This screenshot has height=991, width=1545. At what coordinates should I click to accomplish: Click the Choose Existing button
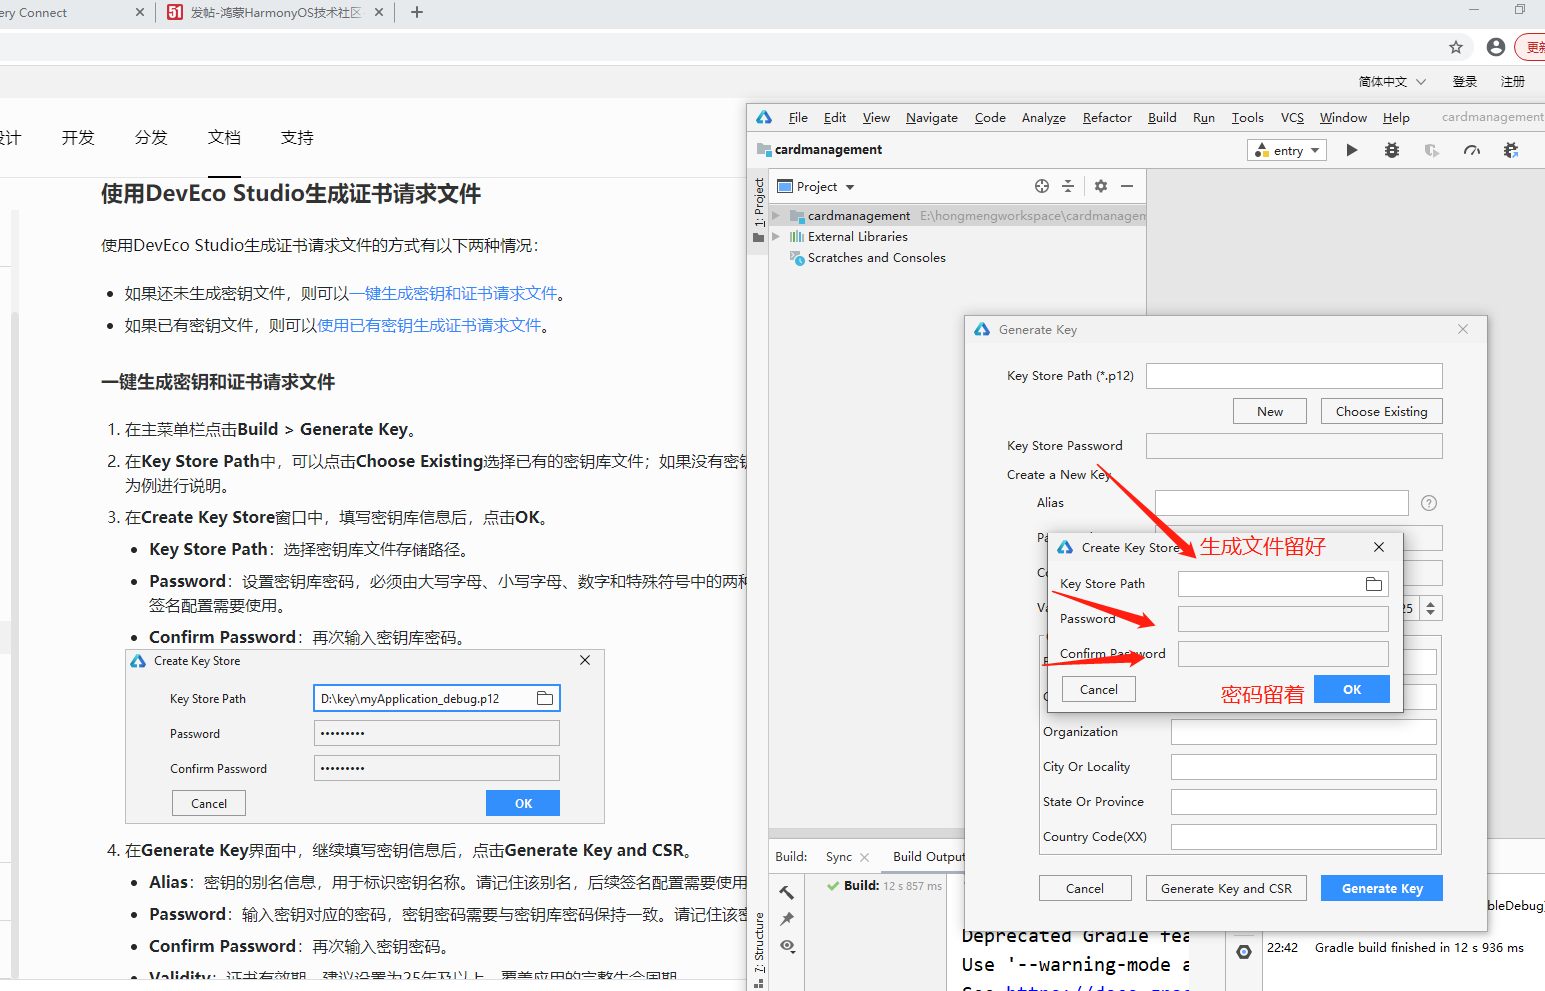(x=1382, y=412)
